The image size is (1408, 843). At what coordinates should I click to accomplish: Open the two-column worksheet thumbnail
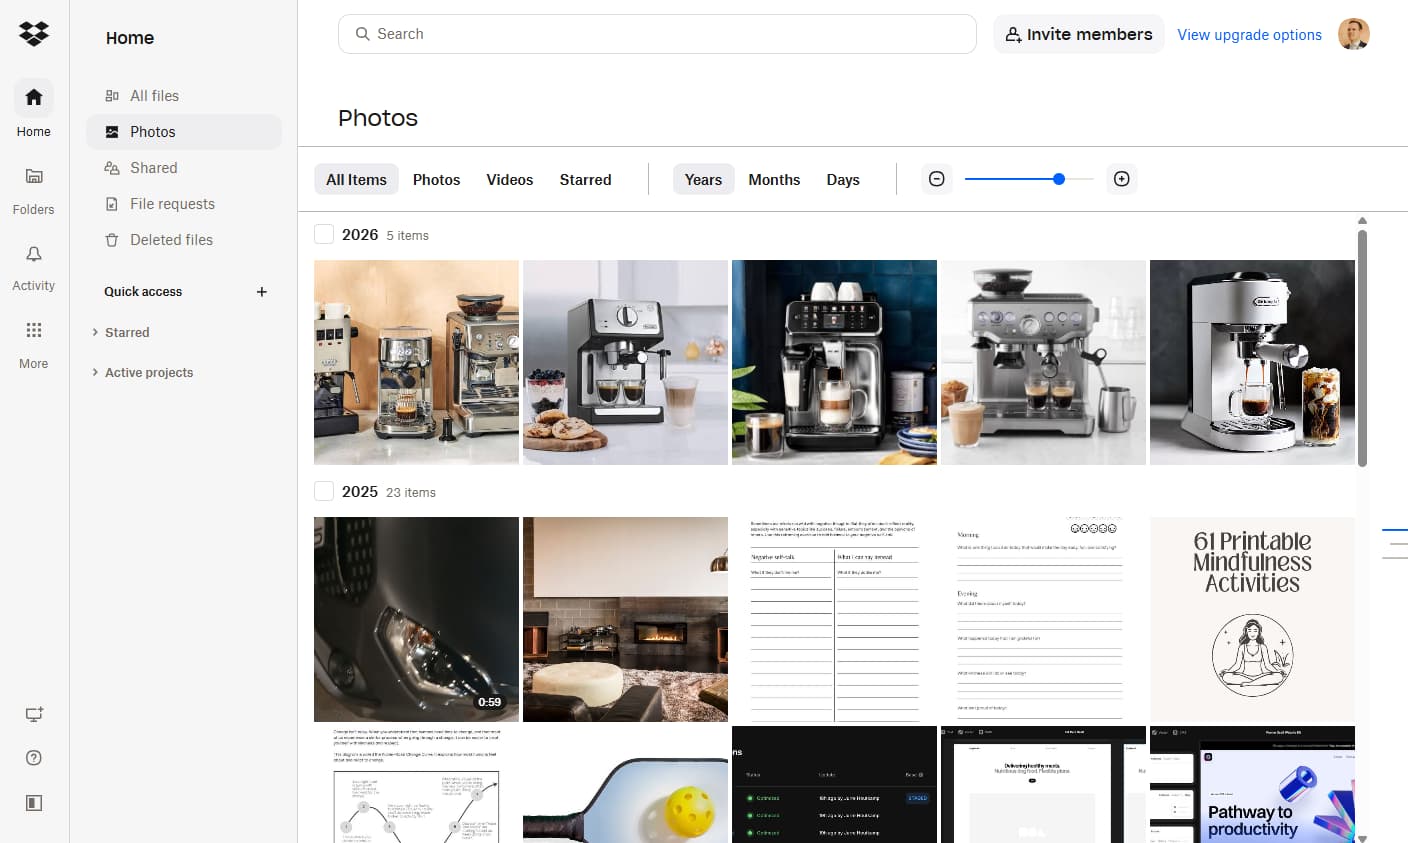point(834,619)
